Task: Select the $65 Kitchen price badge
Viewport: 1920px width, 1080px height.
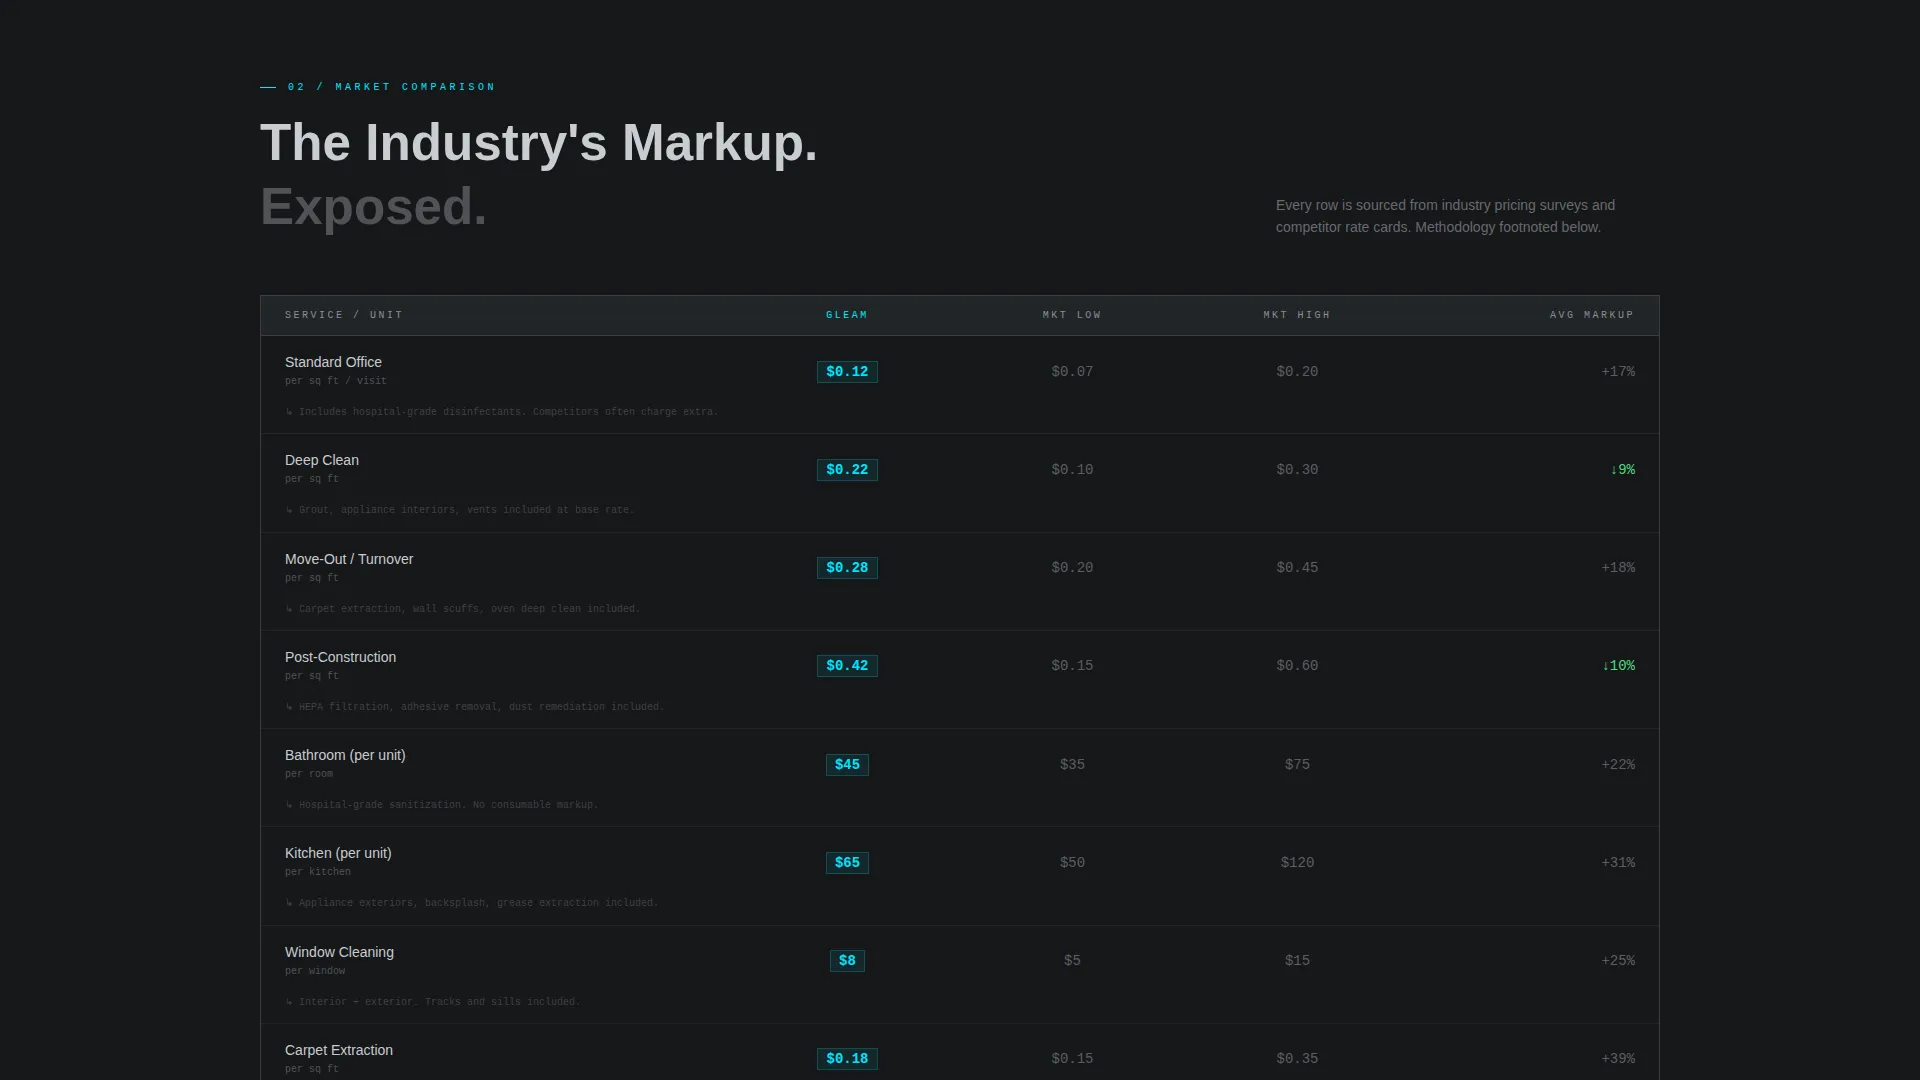Action: click(x=847, y=863)
